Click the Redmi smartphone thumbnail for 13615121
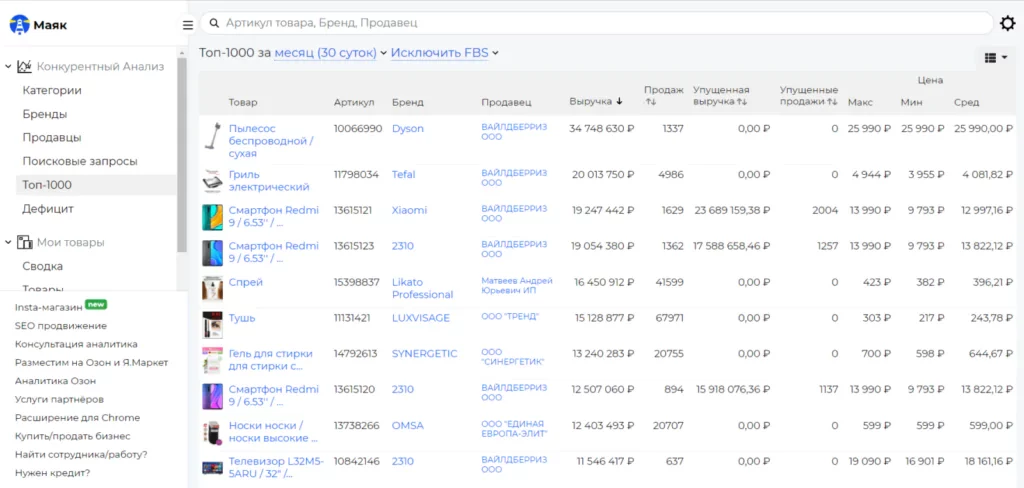The height and width of the screenshot is (488, 1024). coord(212,217)
